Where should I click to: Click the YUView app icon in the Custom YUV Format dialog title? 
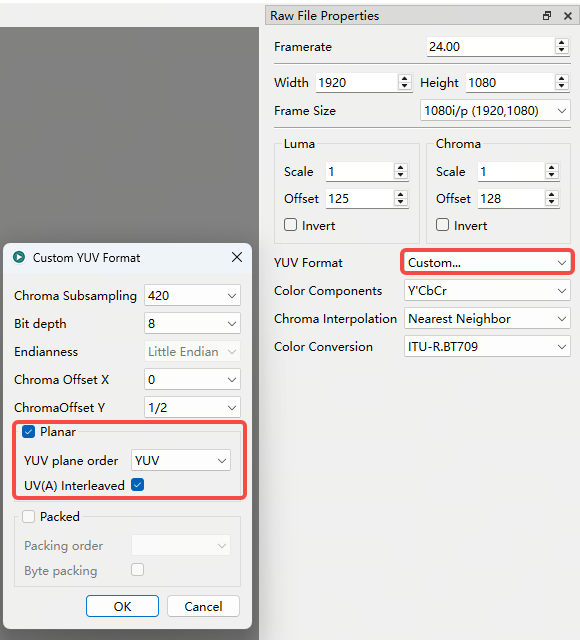pyautogui.click(x=19, y=257)
